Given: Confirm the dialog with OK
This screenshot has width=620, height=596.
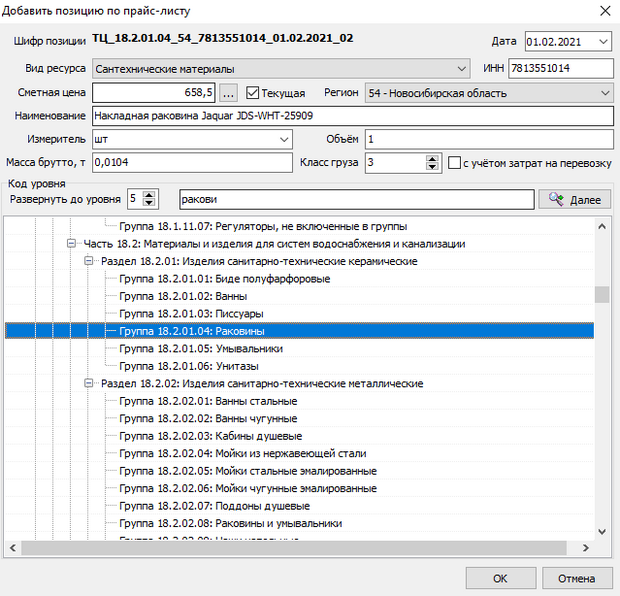Looking at the screenshot, I should pos(501,578).
